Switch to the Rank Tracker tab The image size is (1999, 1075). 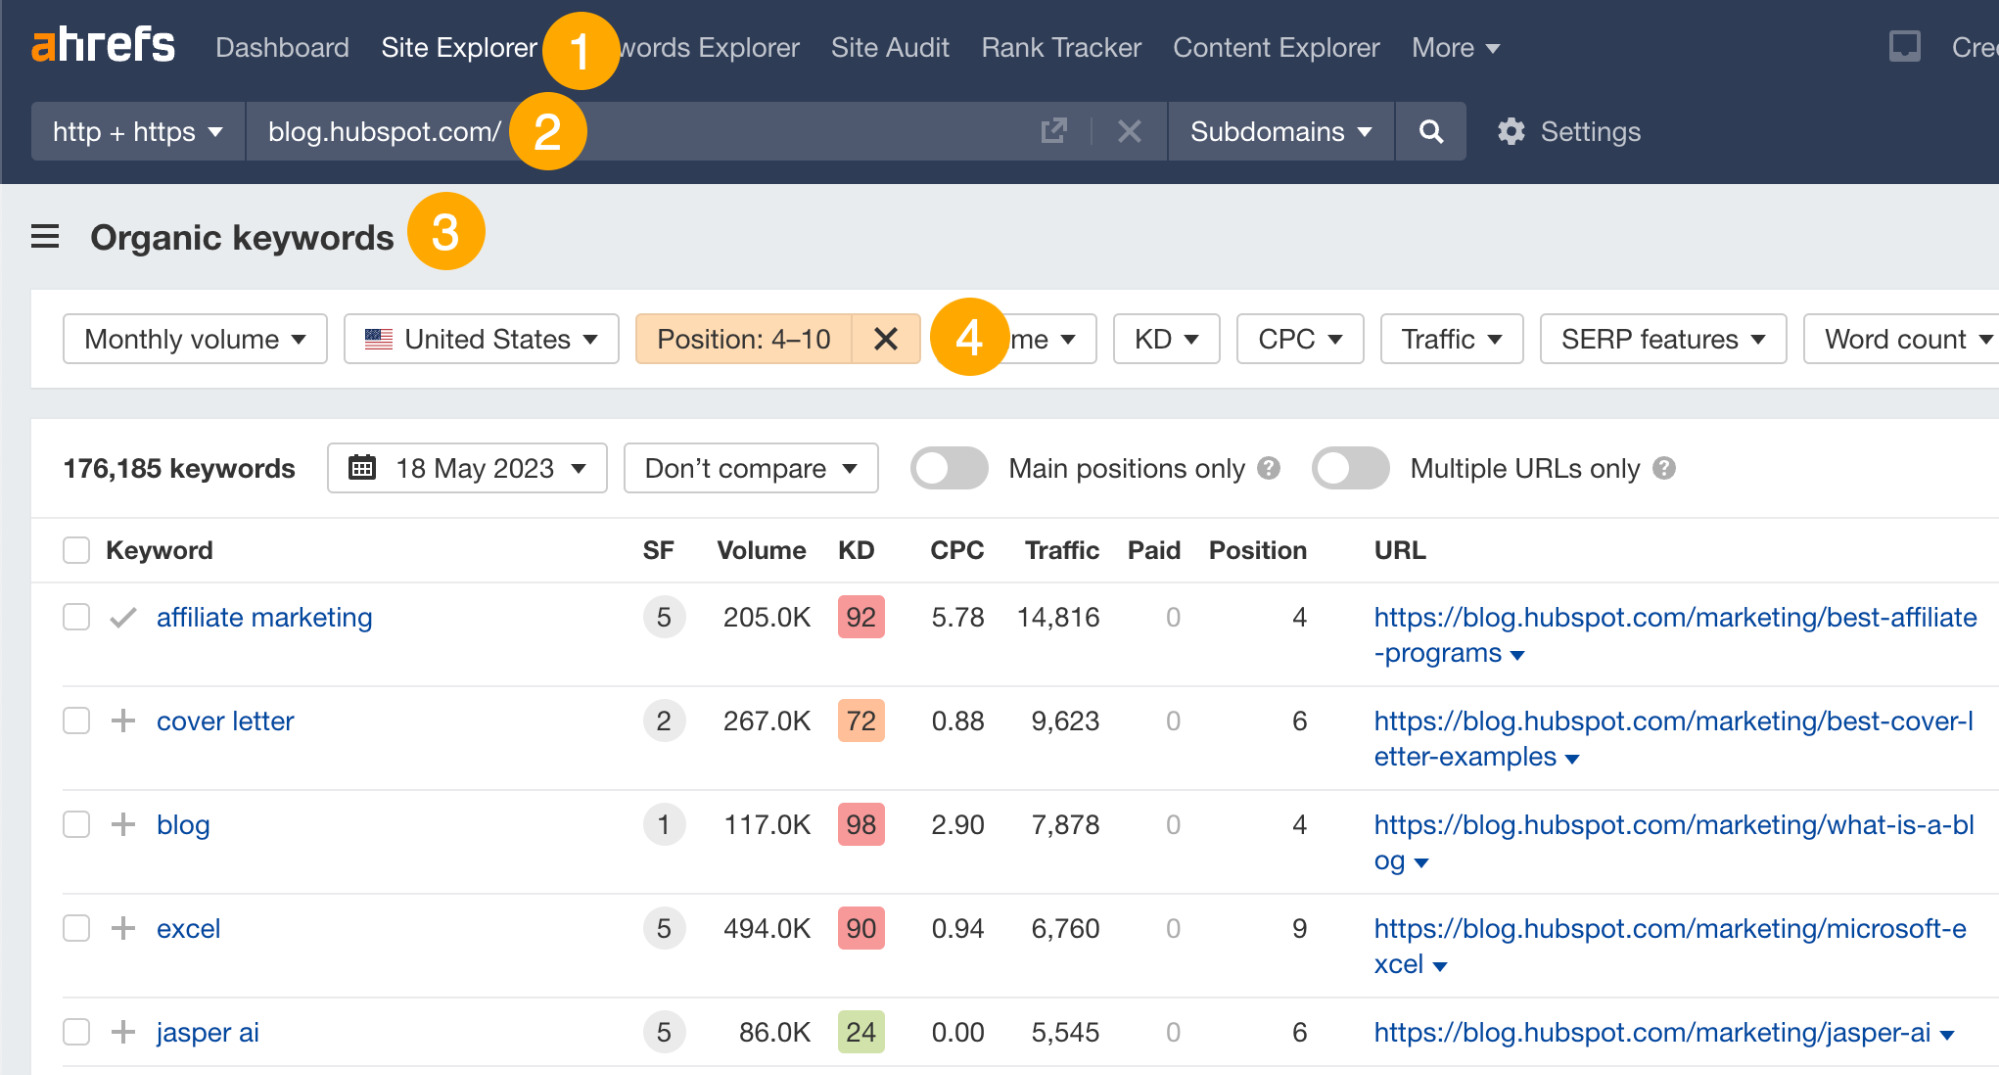1060,47
